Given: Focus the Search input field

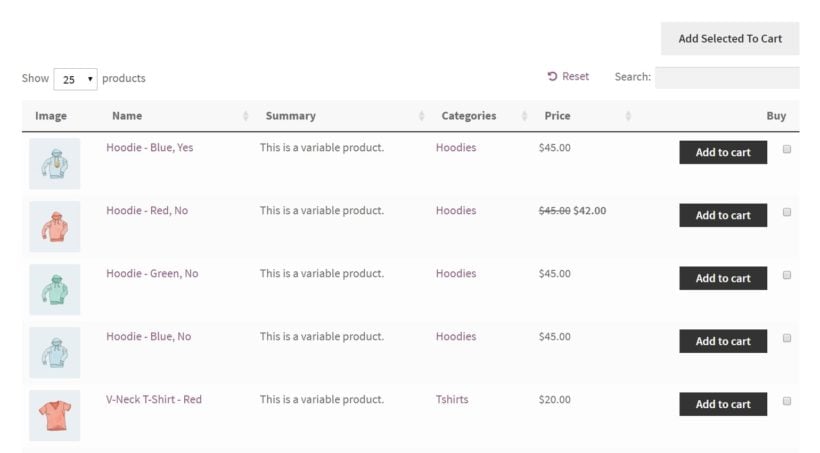Looking at the screenshot, I should 727,77.
